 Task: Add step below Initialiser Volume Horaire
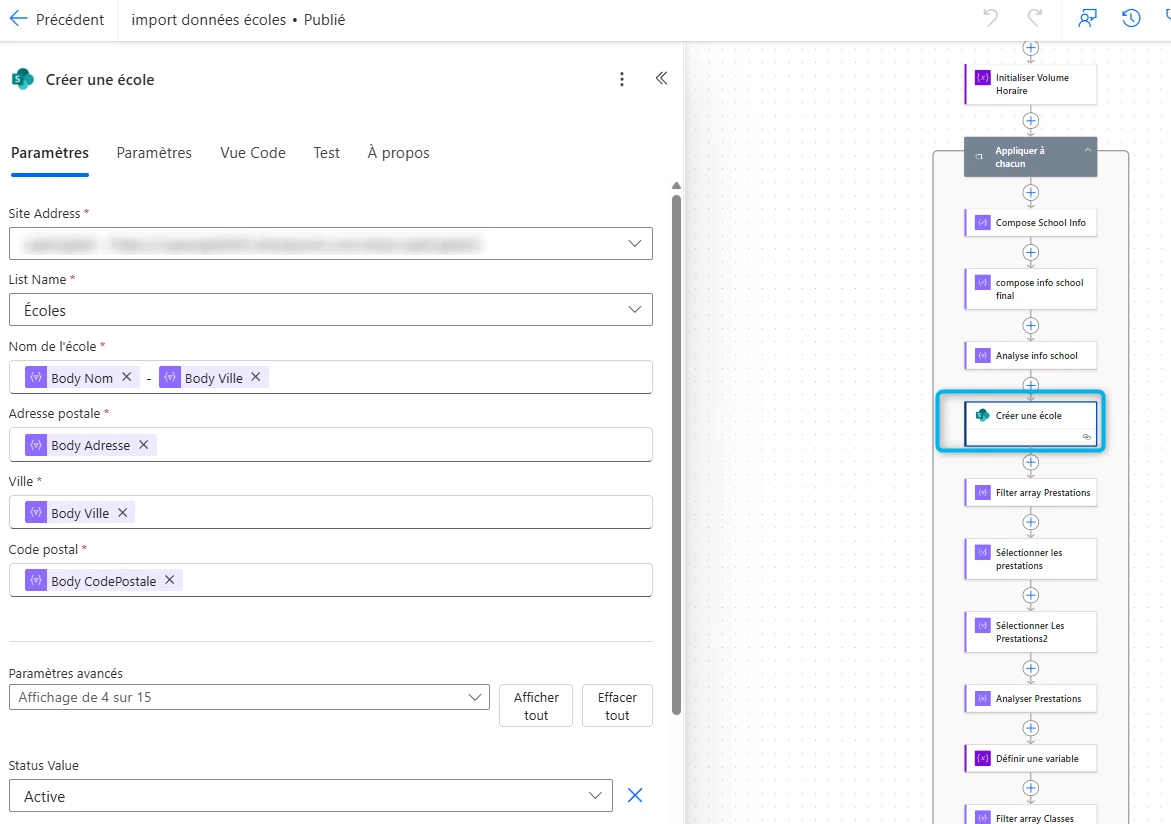(1031, 120)
